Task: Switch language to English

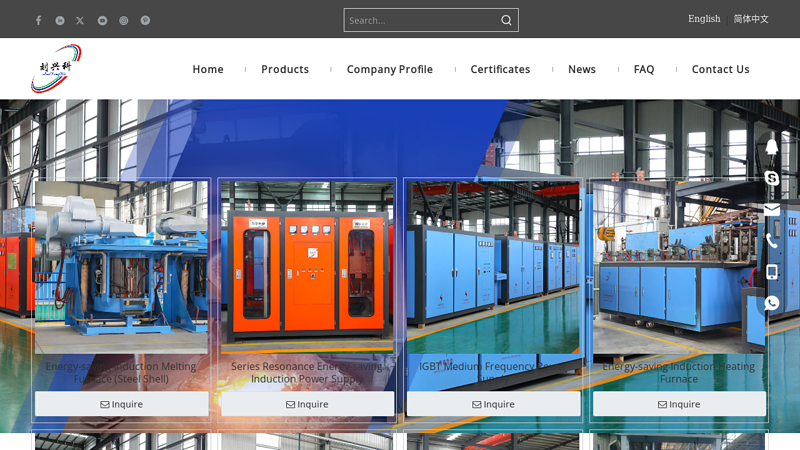Action: pos(704,19)
